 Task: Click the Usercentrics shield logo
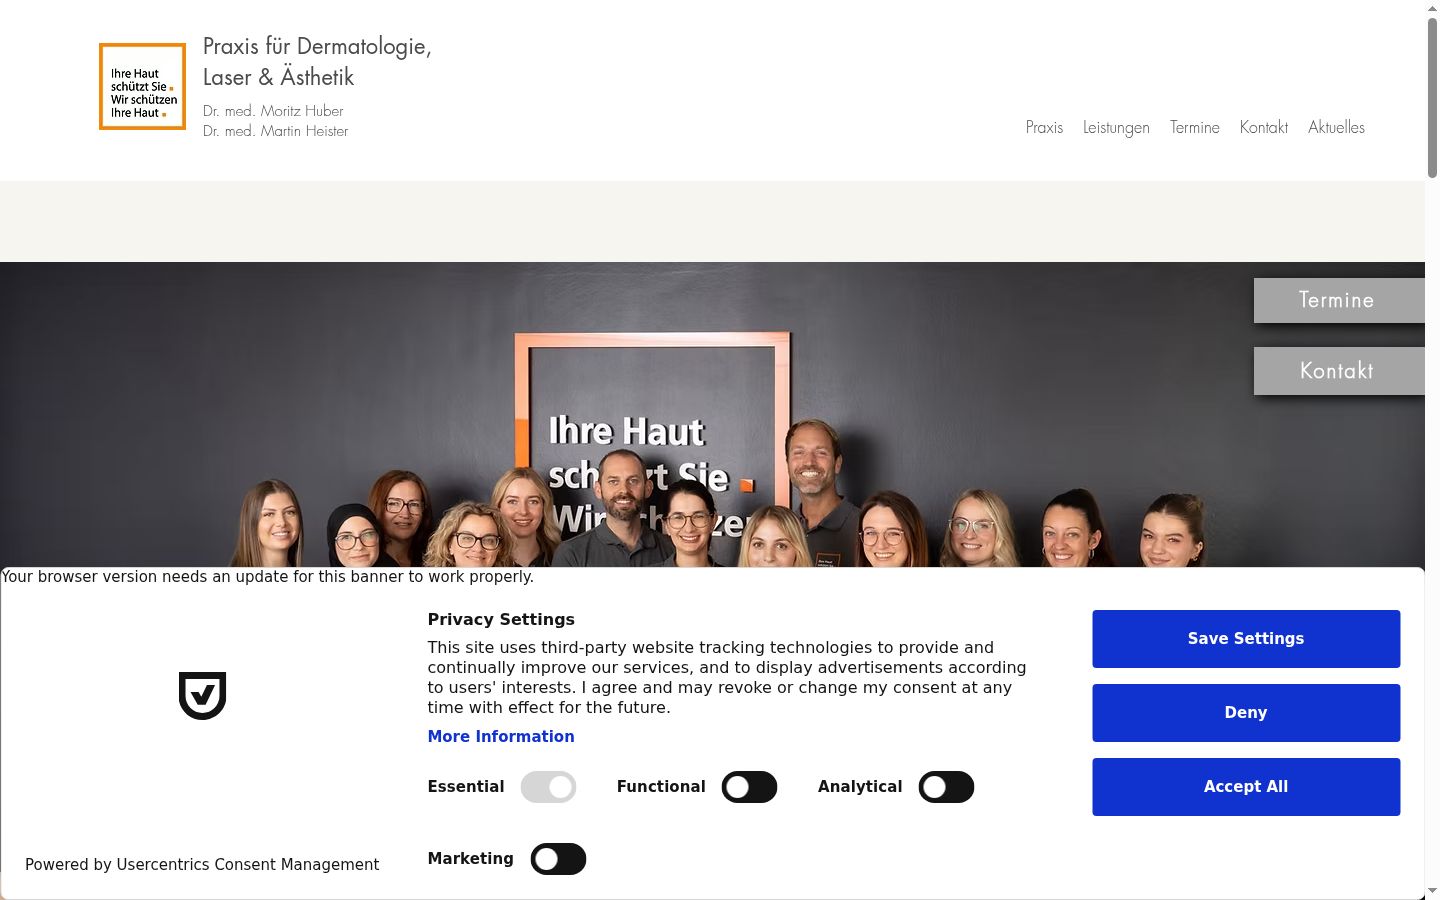point(202,695)
